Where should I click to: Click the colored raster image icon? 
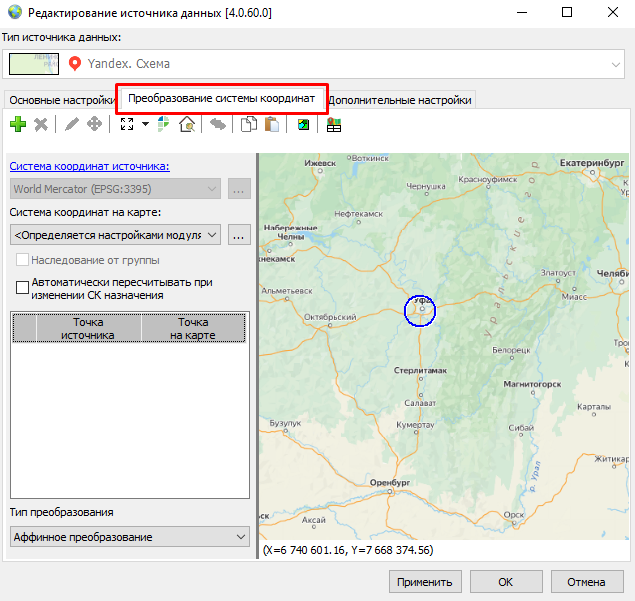[303, 124]
